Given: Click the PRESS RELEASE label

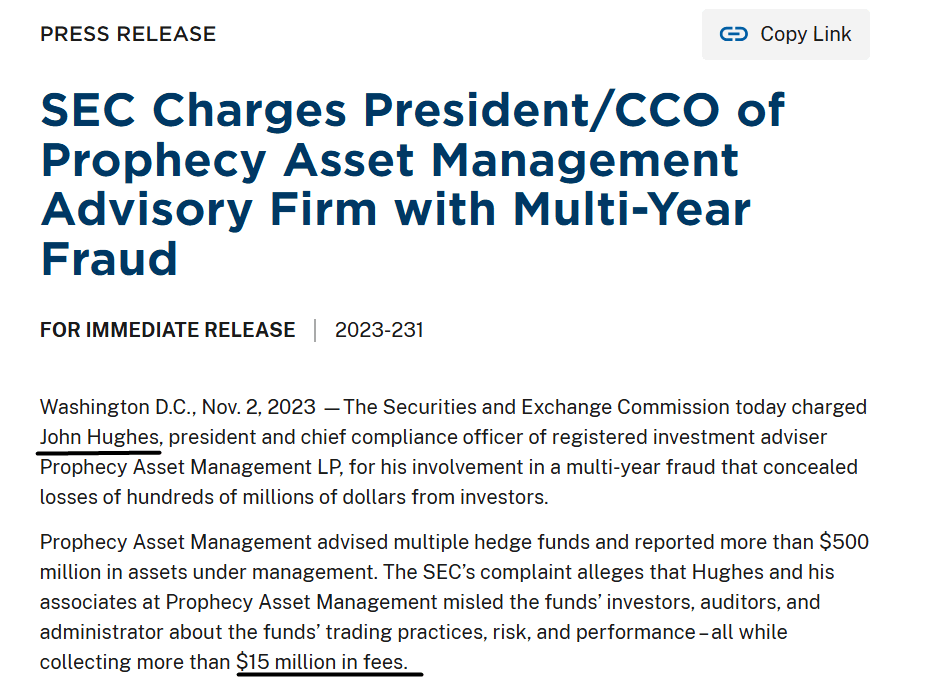Looking at the screenshot, I should click(x=127, y=34).
